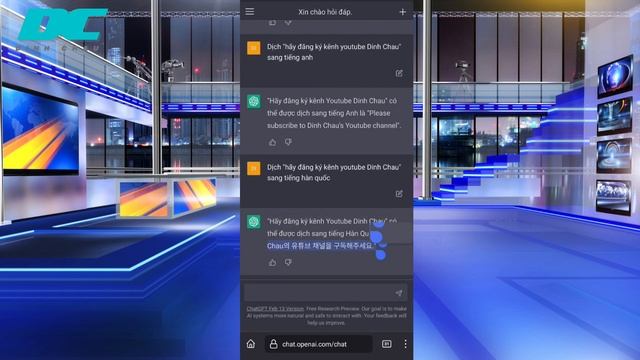
Task: Click the right text selection handle
Action: pyautogui.click(x=380, y=255)
